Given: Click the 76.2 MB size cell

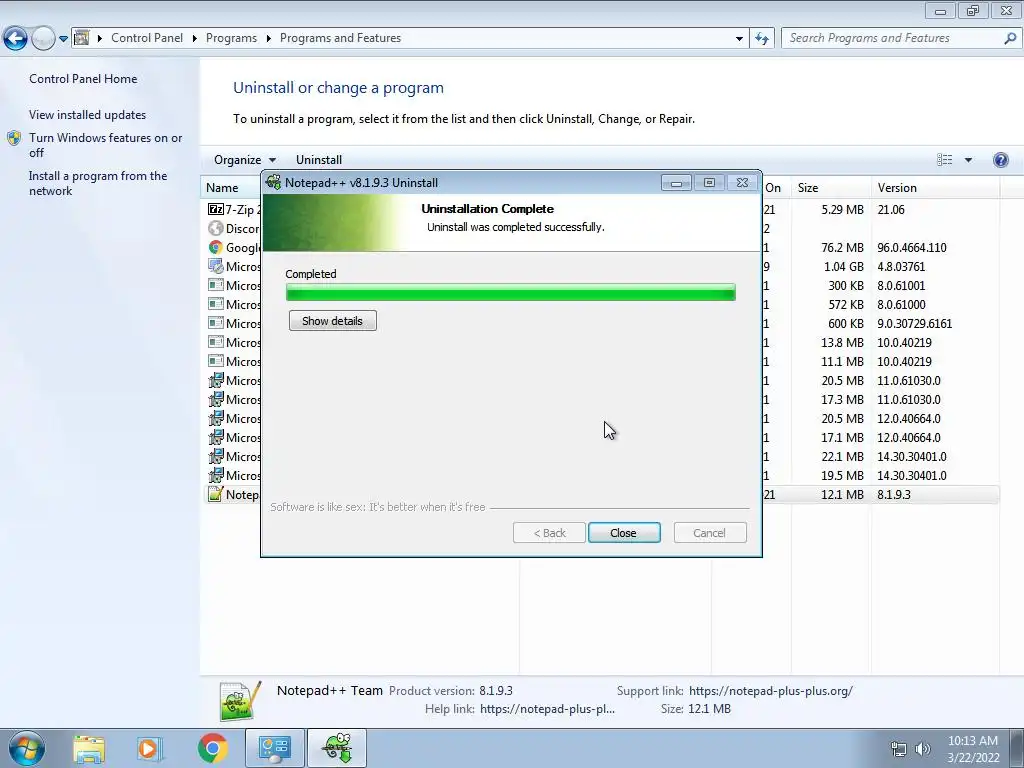Looking at the screenshot, I should point(842,248).
